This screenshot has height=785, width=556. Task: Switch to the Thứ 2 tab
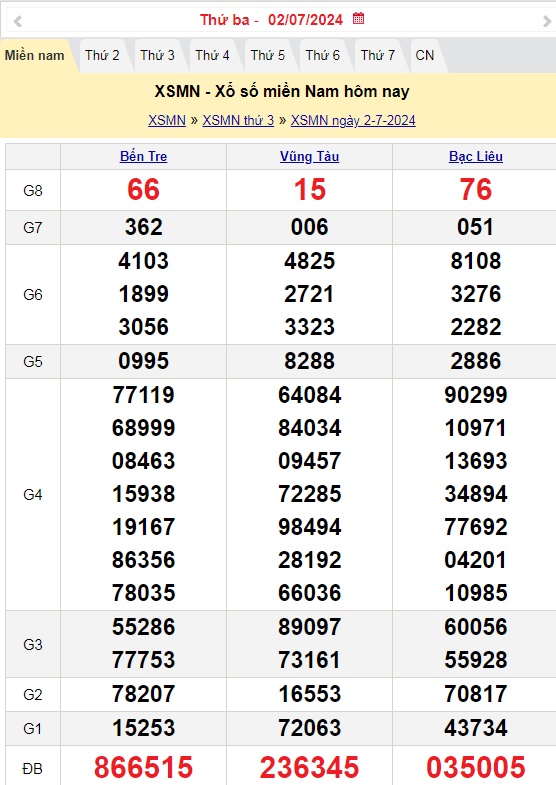[x=102, y=56]
